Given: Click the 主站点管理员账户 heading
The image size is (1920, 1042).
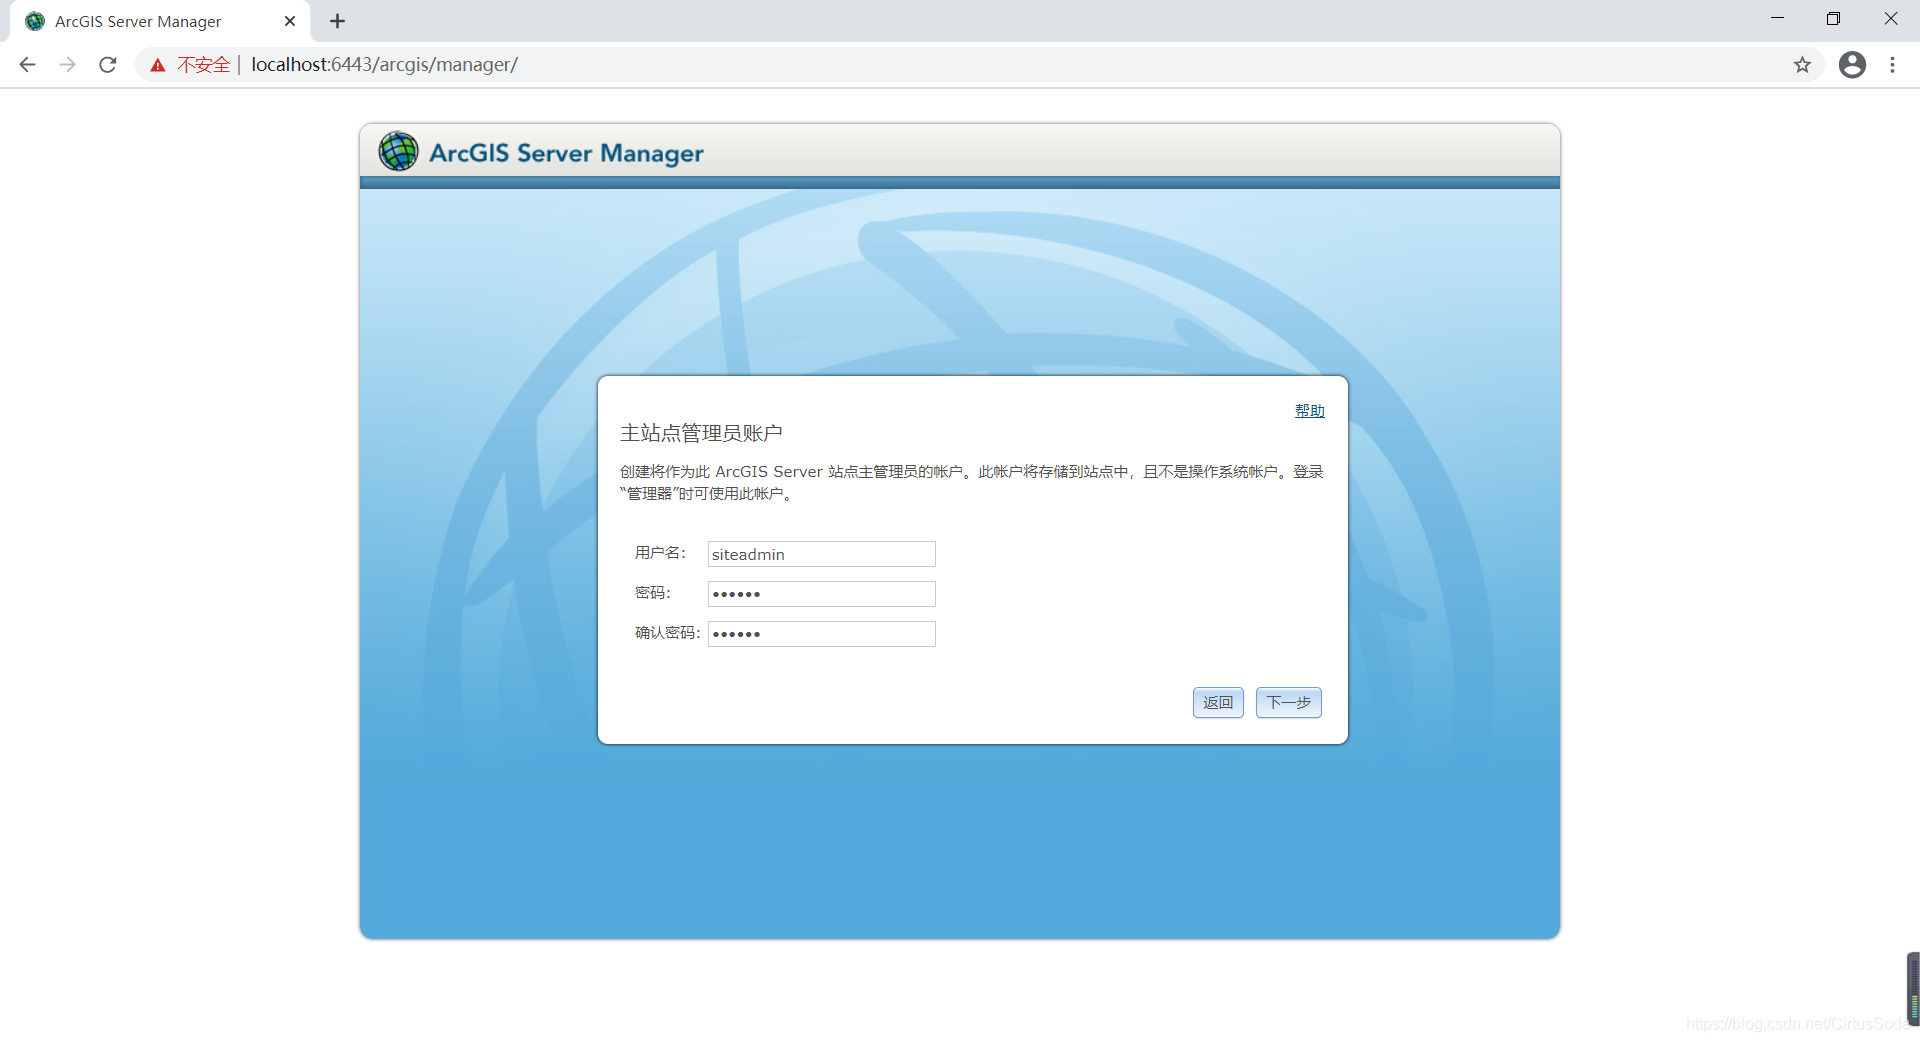Looking at the screenshot, I should (701, 433).
